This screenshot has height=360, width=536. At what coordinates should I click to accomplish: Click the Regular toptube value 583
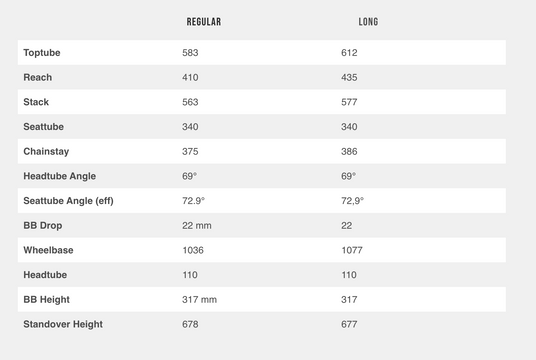pyautogui.click(x=190, y=53)
